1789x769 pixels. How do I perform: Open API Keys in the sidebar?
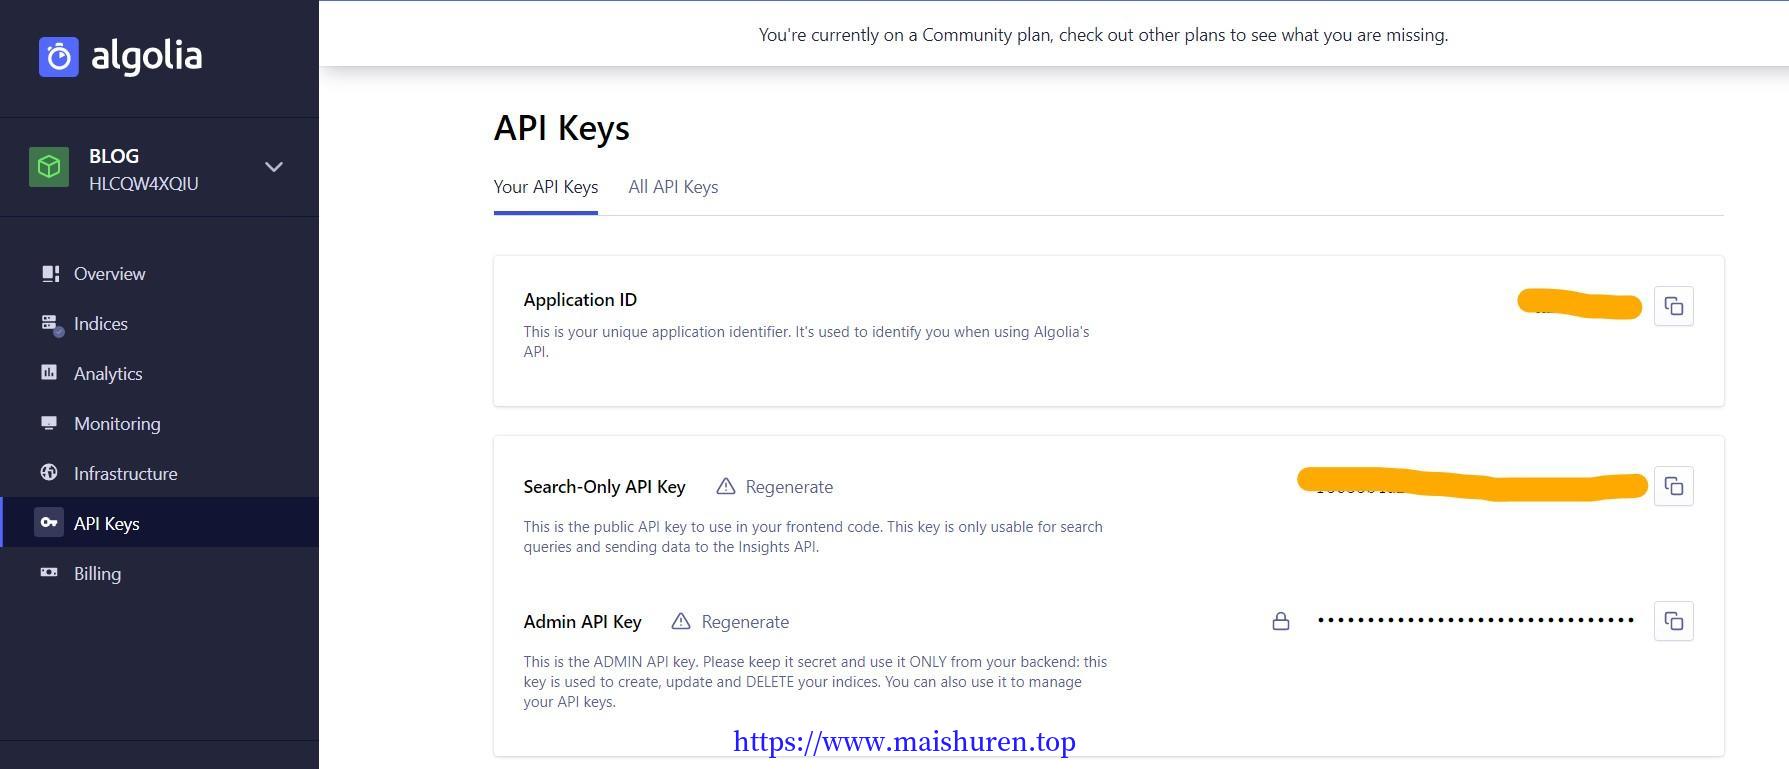click(x=106, y=523)
